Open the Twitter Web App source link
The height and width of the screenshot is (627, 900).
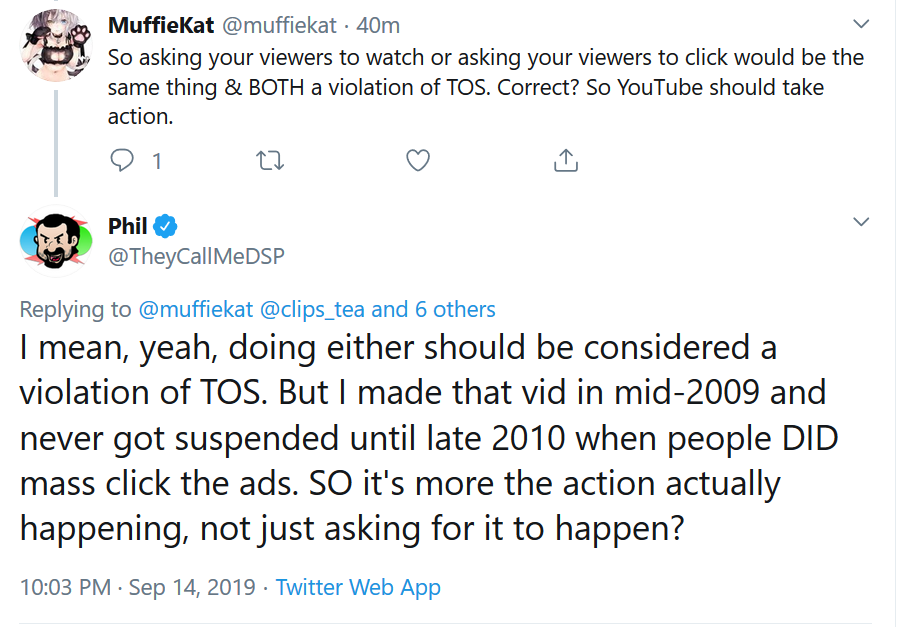click(x=358, y=587)
